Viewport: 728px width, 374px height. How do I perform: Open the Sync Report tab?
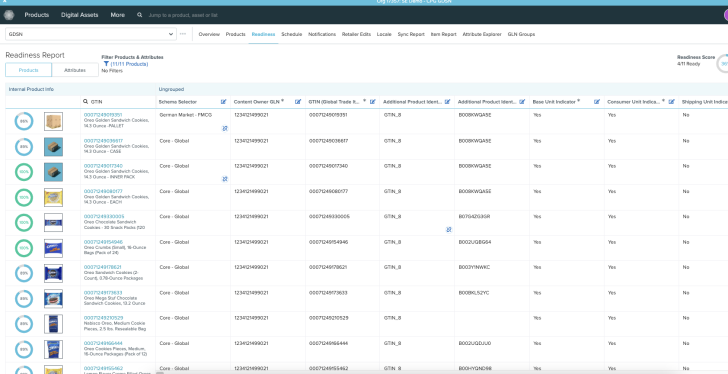411,34
